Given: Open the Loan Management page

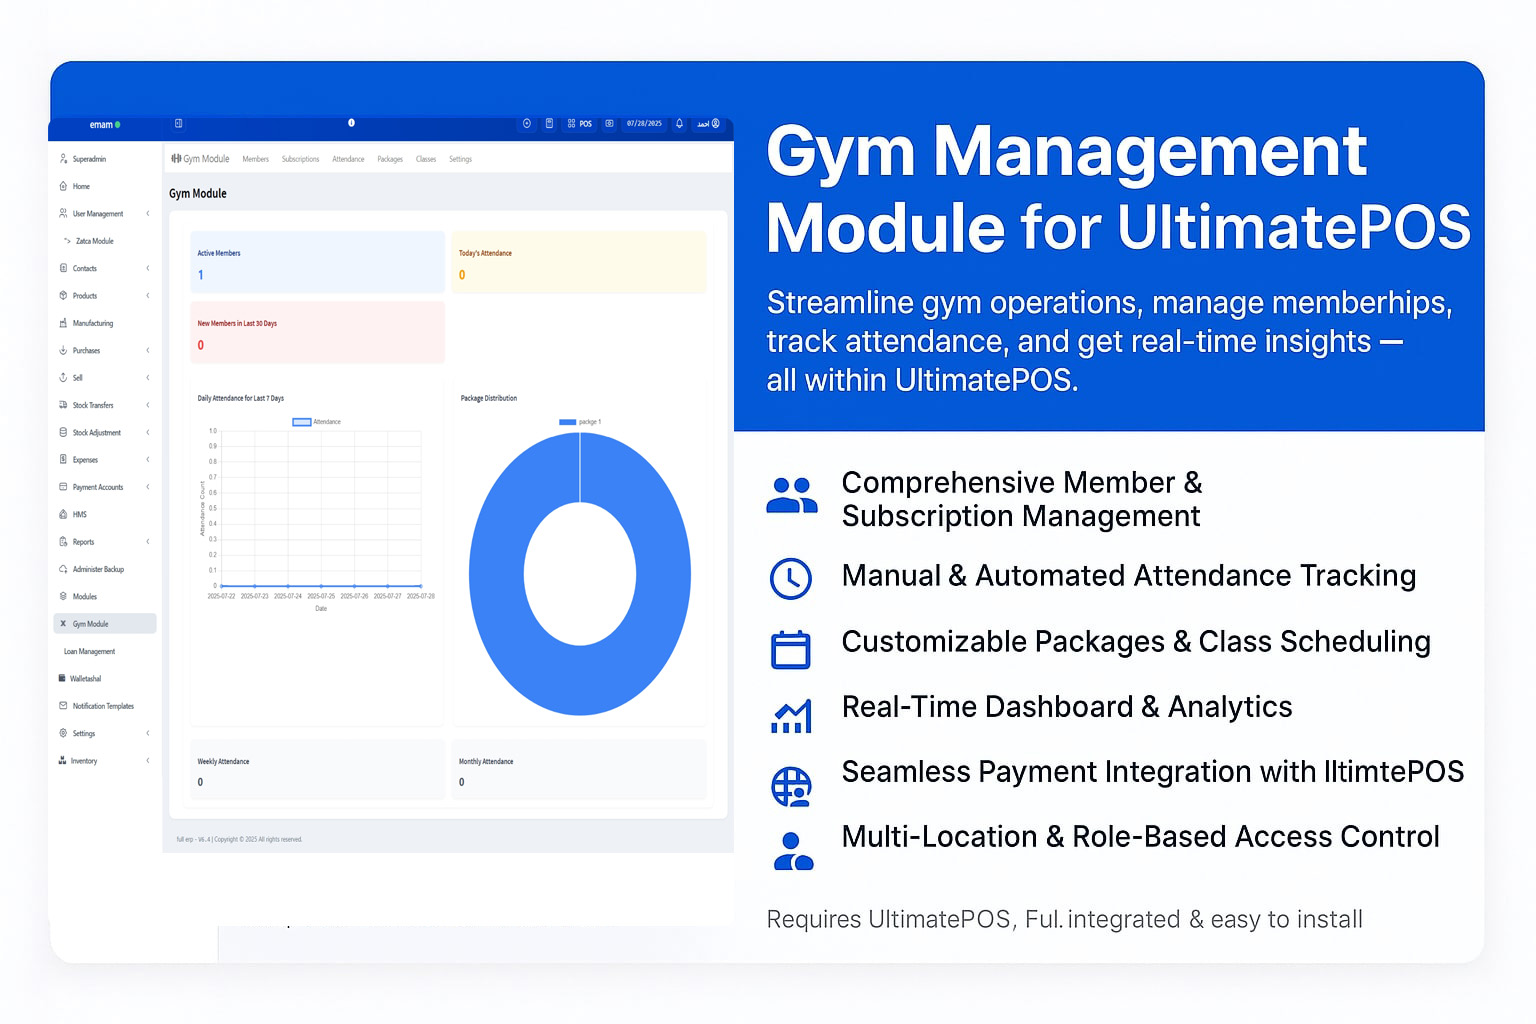Looking at the screenshot, I should [89, 651].
